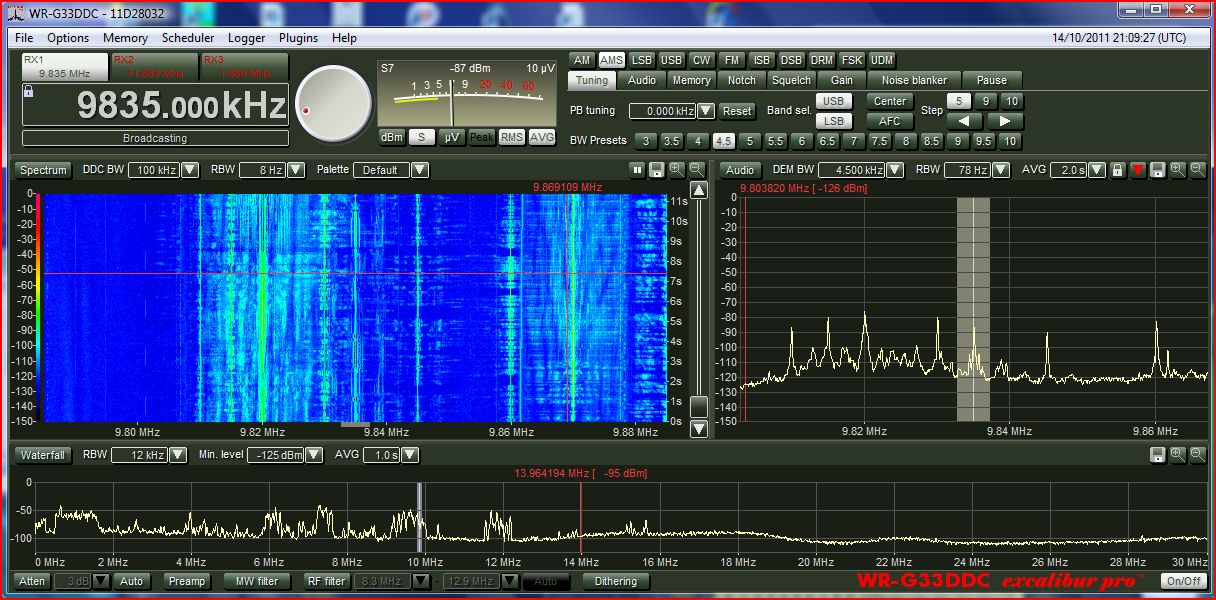This screenshot has width=1216, height=600.
Task: Click the Center button
Action: 890,101
